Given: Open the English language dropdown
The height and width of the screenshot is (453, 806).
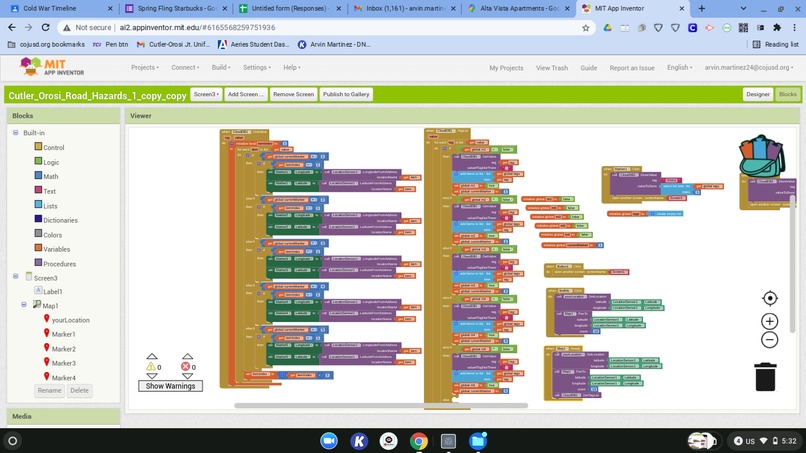Looking at the screenshot, I should pyautogui.click(x=679, y=67).
